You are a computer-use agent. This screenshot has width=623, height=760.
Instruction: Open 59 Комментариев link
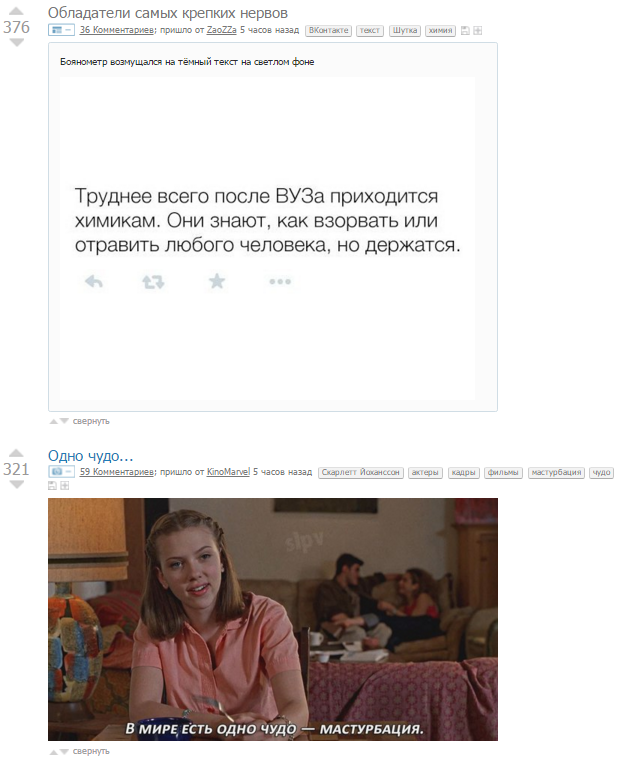pos(117,472)
